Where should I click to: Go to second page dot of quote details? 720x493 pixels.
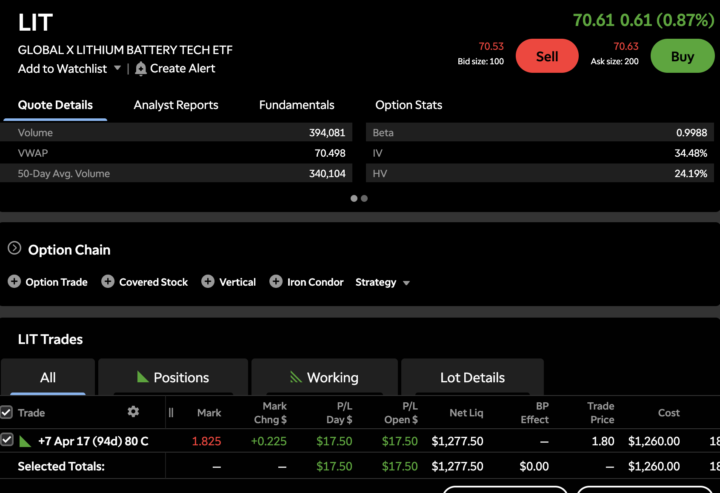tap(364, 198)
